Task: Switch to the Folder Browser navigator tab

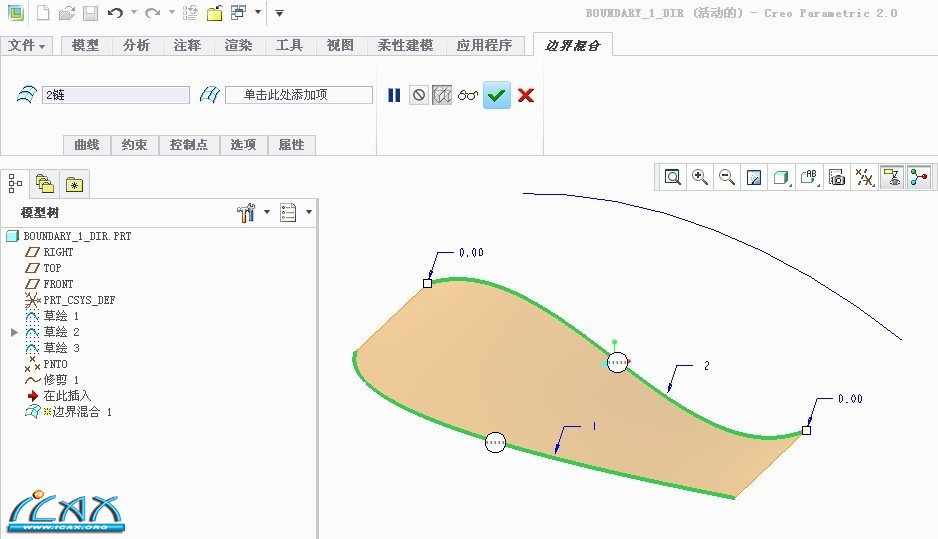Action: coord(45,184)
